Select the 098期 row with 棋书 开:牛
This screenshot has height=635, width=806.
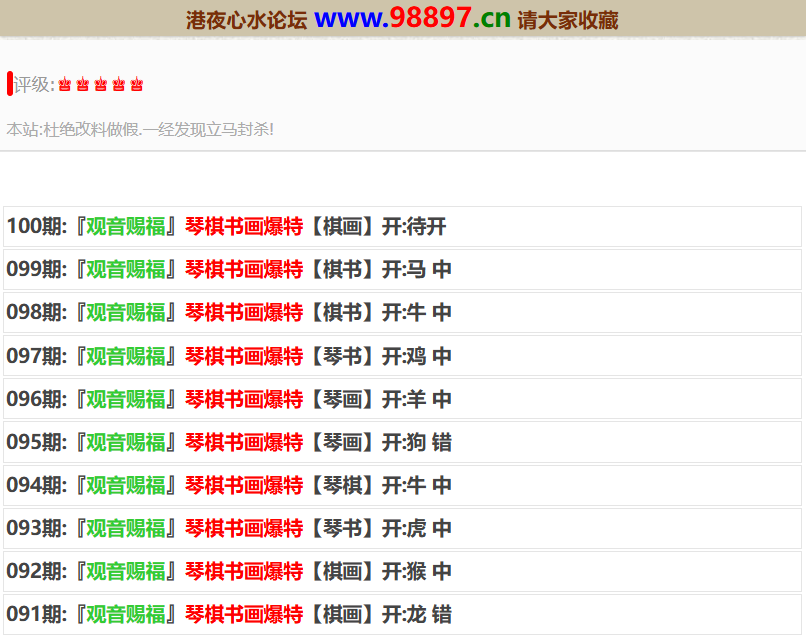(402, 313)
